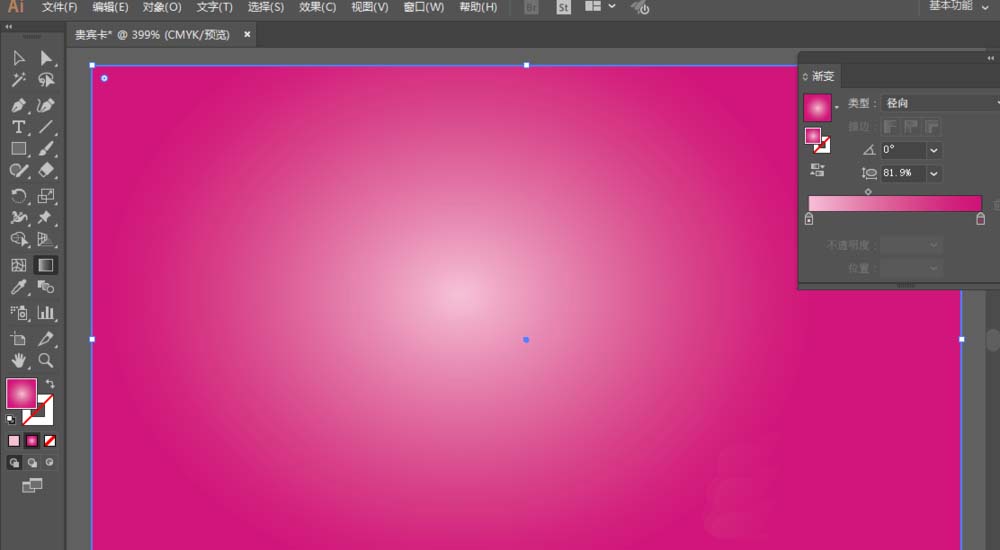Open the 基本功能 workspace dropdown
1000x550 pixels.
(x=959, y=6)
